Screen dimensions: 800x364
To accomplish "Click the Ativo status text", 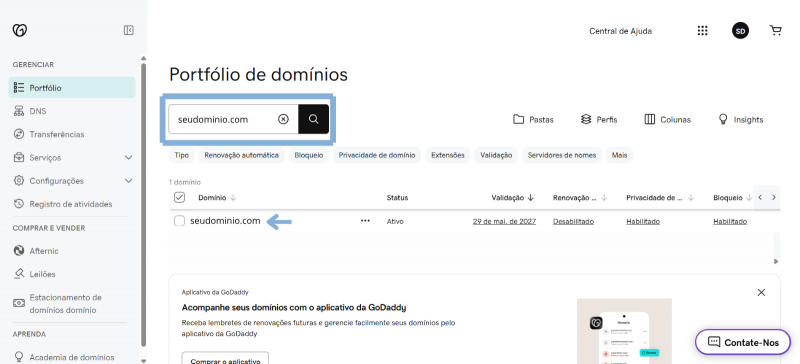I will tap(395, 222).
